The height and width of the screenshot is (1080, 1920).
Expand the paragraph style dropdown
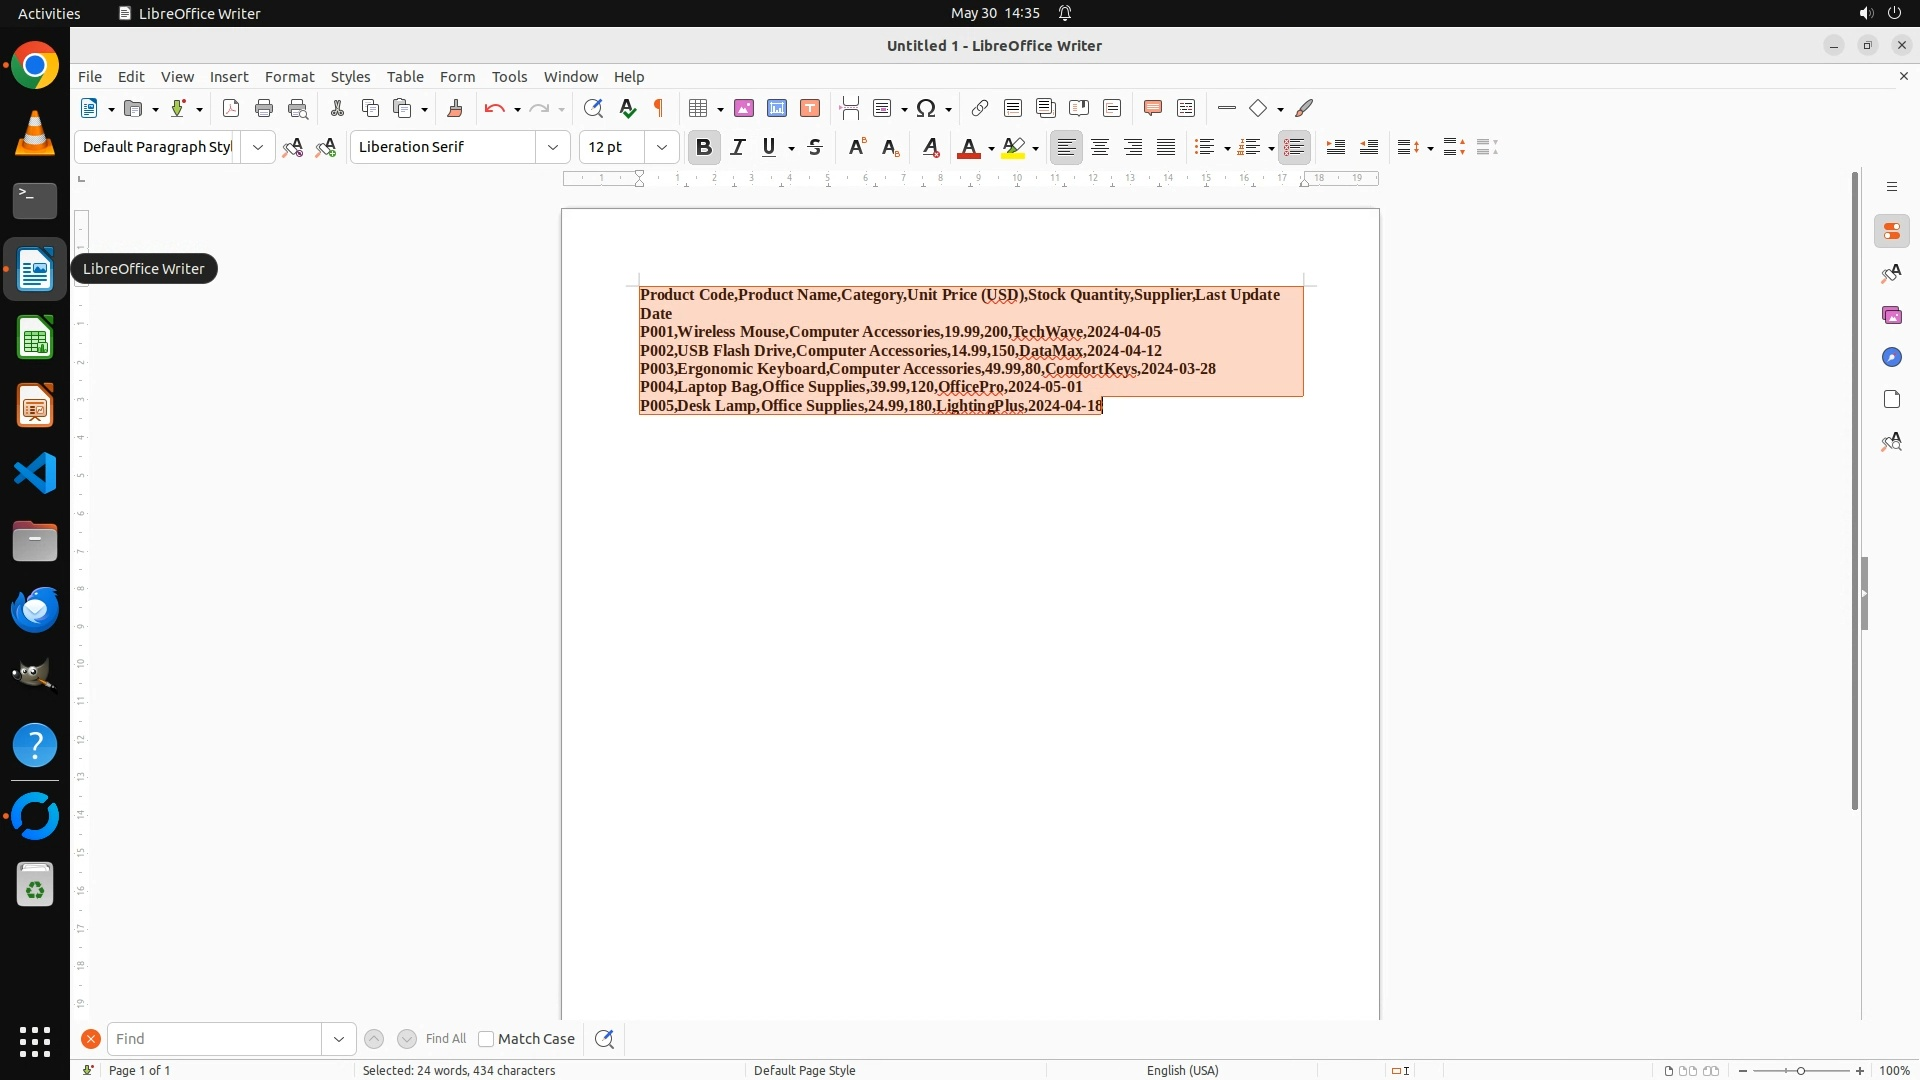click(x=258, y=147)
